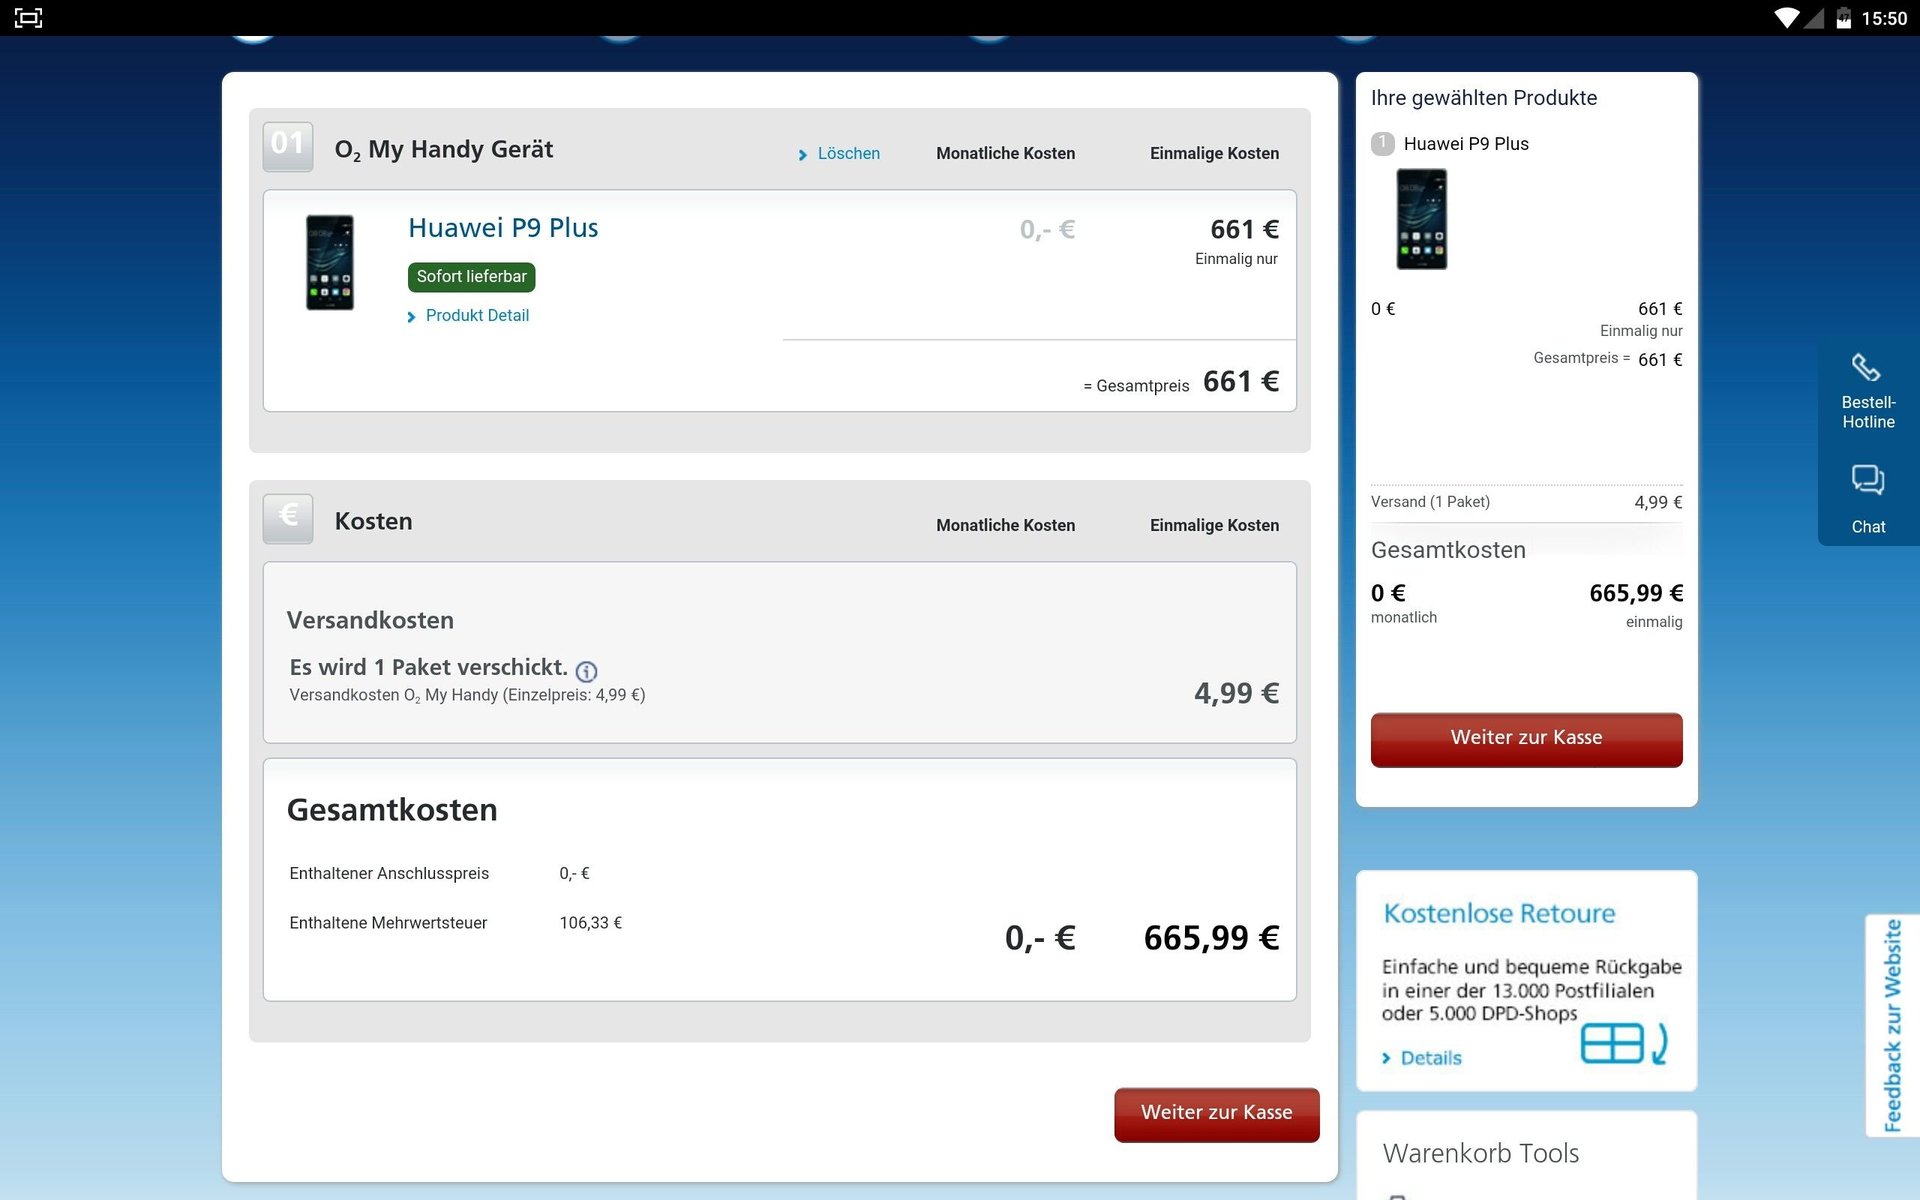
Task: Click the sidebar 665,99 € einmalig total
Action: click(x=1636, y=594)
